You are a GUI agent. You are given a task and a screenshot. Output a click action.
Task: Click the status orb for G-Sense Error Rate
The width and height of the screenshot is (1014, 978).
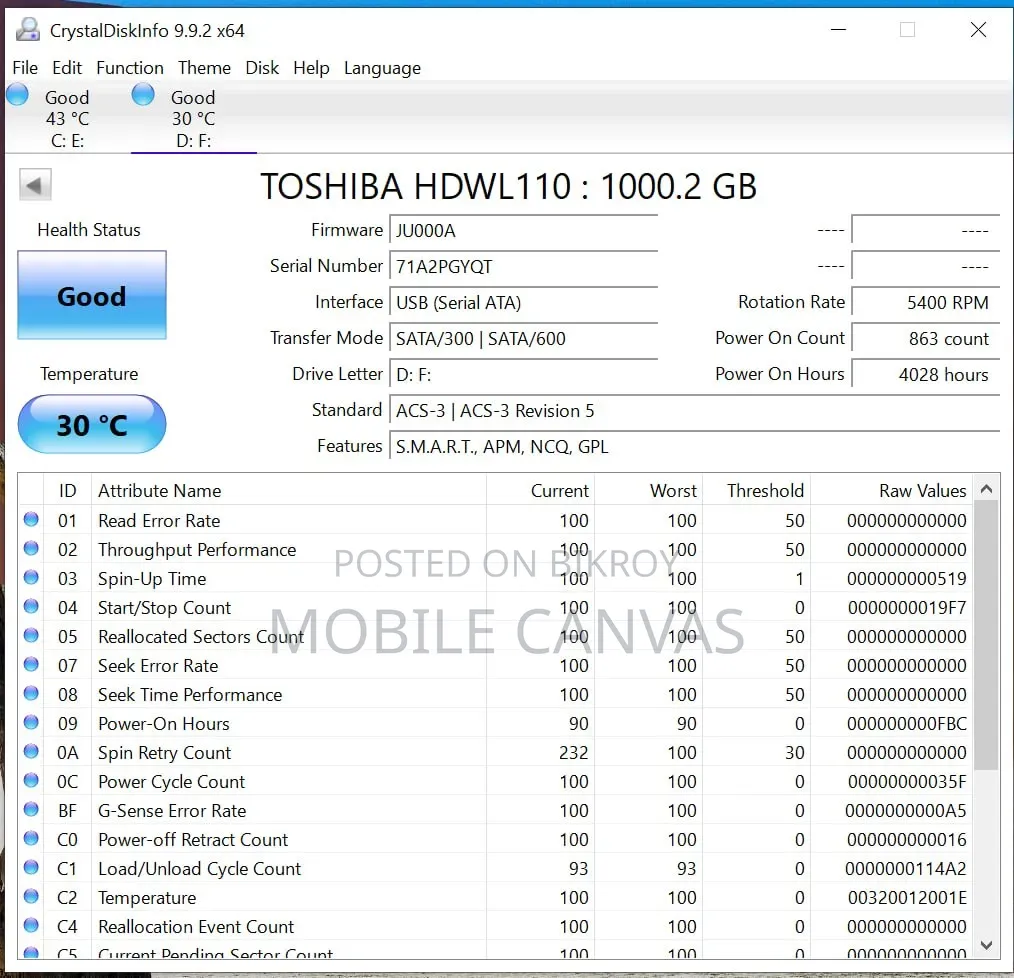31,809
